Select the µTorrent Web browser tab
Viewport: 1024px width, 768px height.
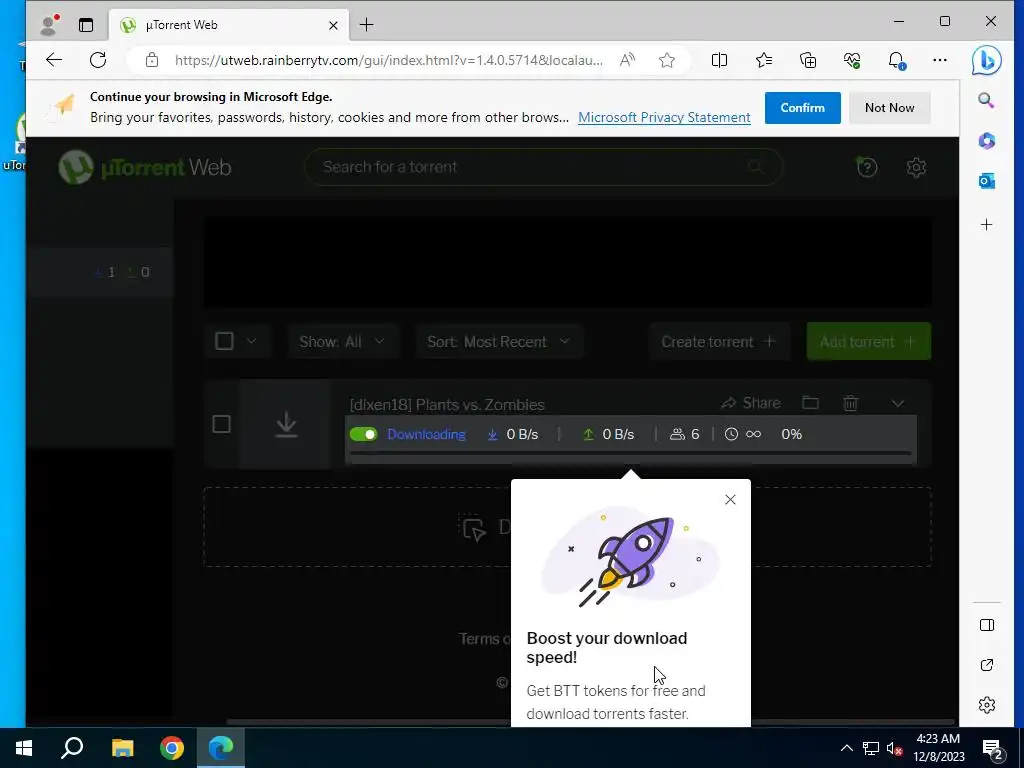click(230, 25)
